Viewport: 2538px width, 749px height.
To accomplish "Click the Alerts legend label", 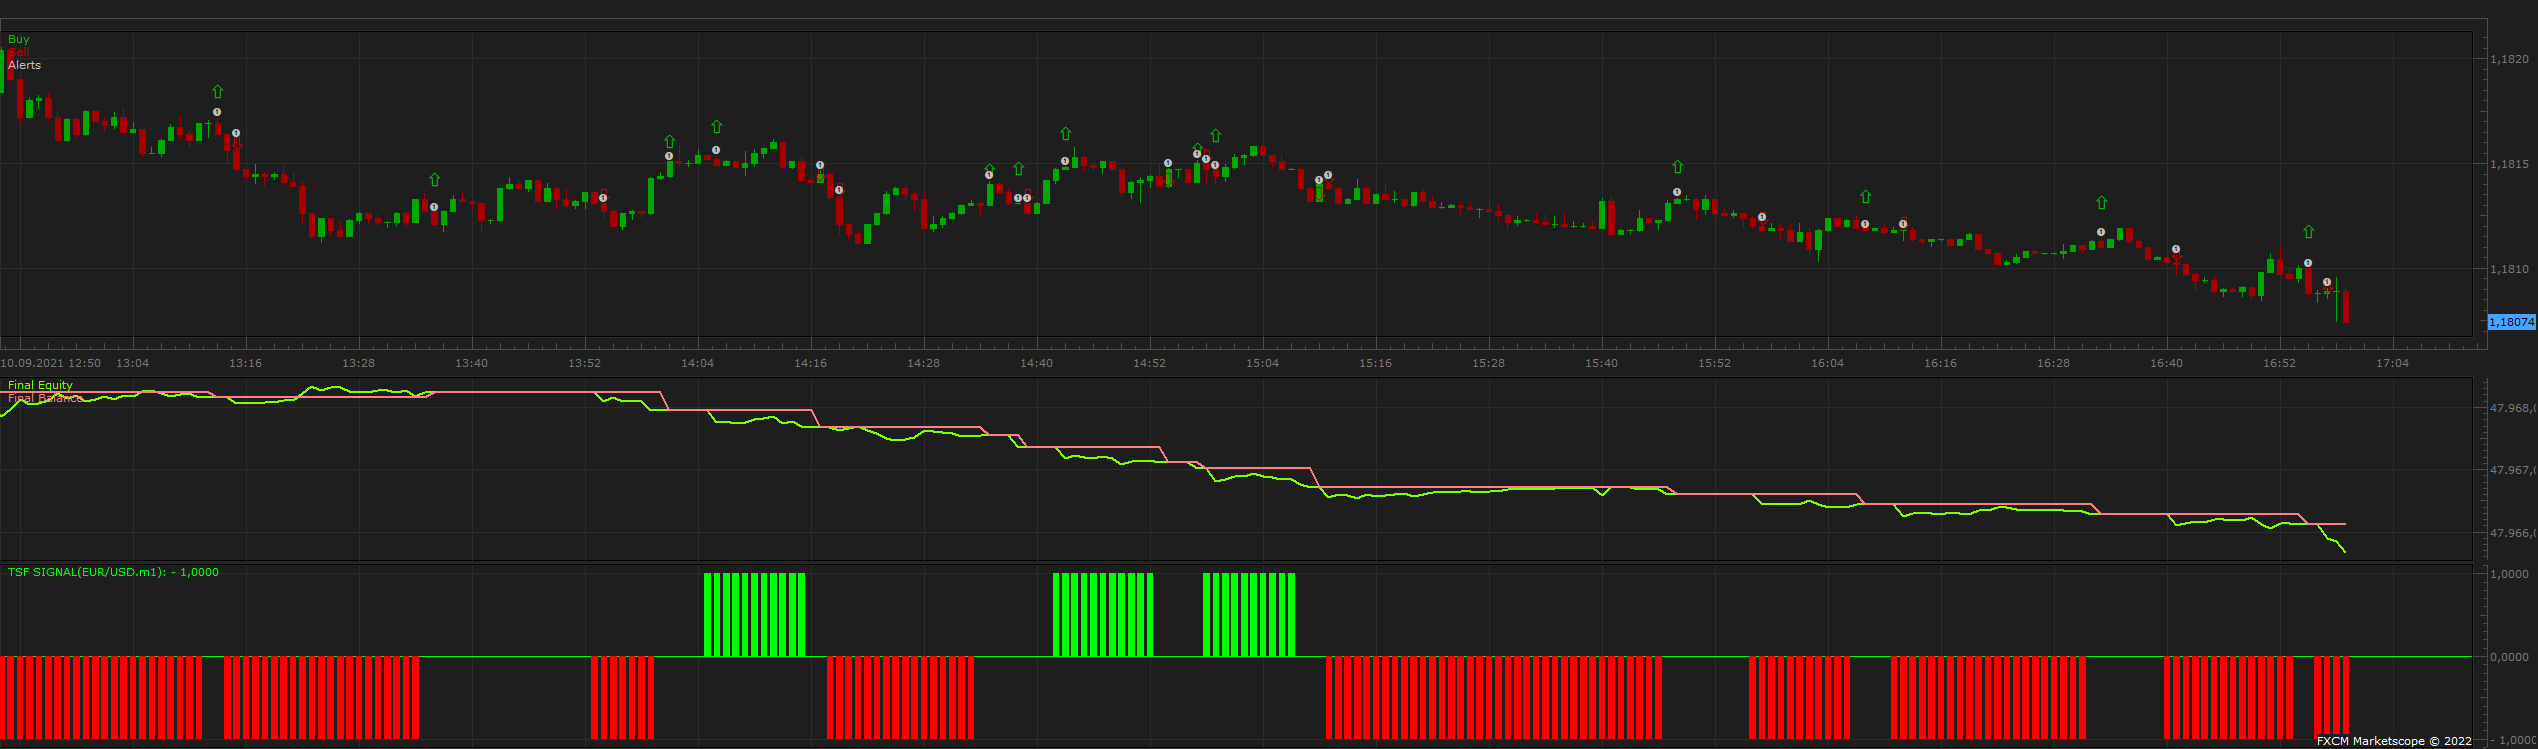I will click(25, 65).
